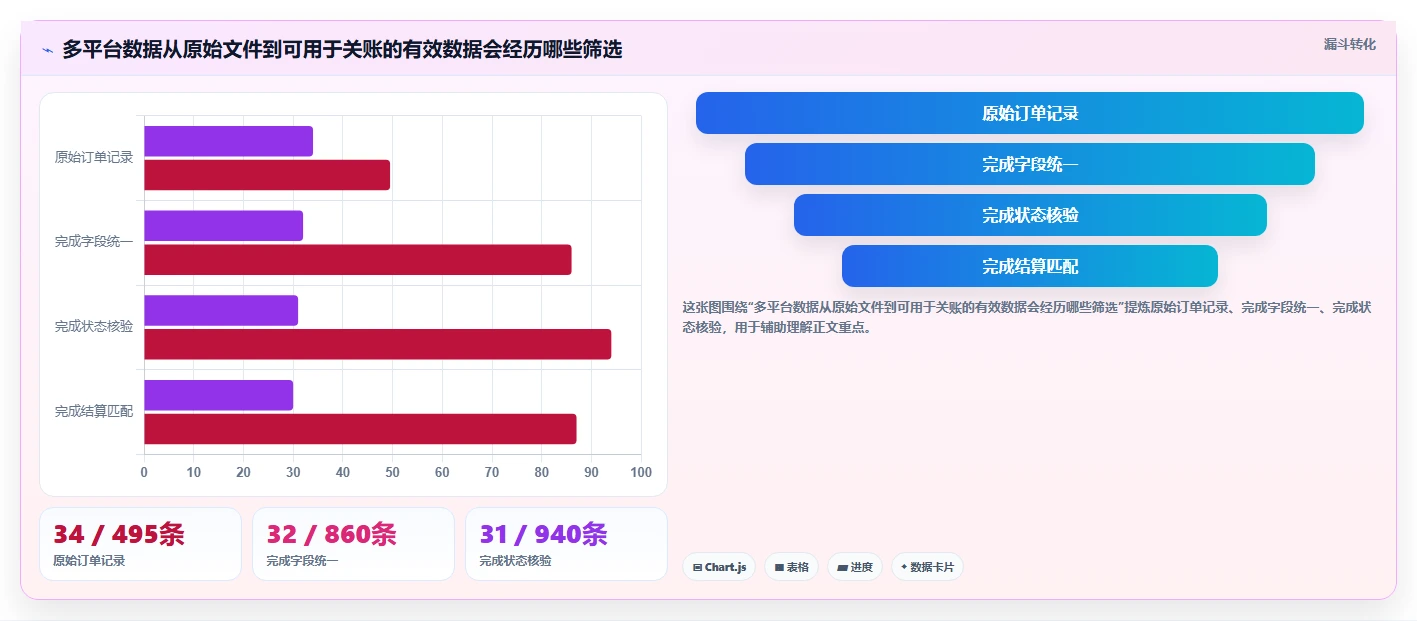Image resolution: width=1417 pixels, height=621 pixels.
Task: Click the purple bar for 完成字段统一
Action: [223, 226]
